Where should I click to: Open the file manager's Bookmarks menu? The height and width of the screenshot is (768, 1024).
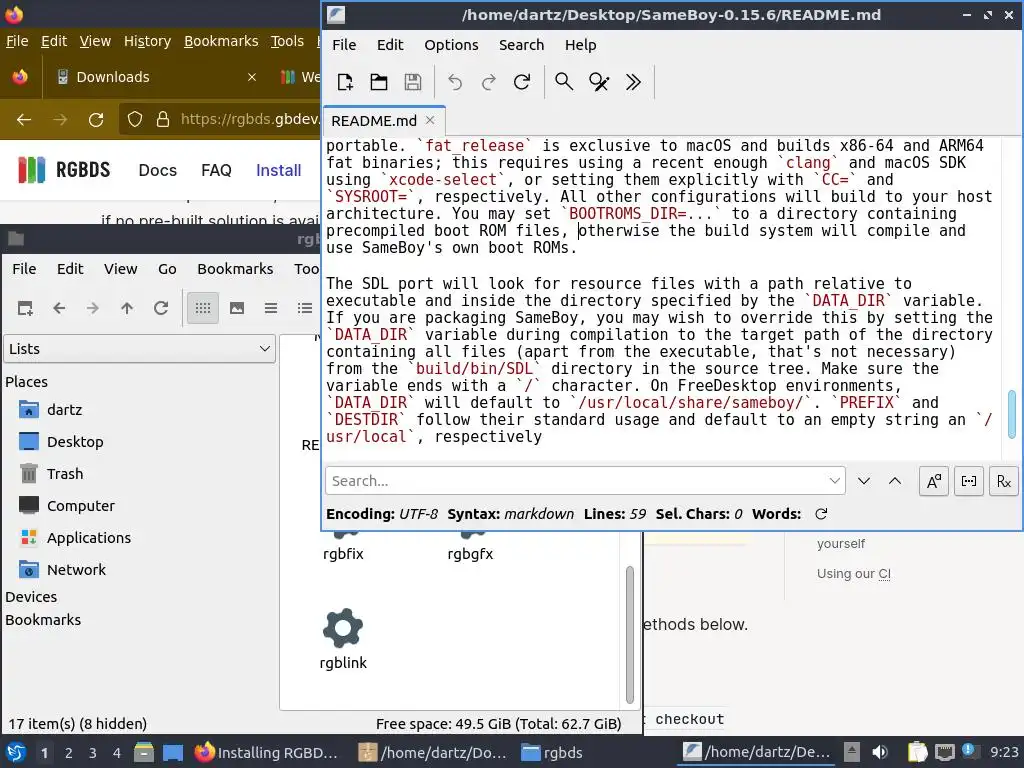pyautogui.click(x=235, y=268)
